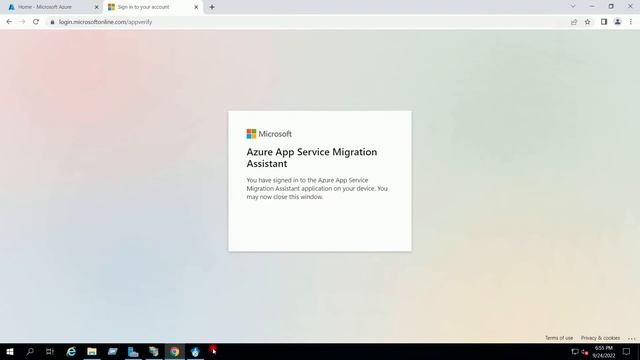
Task: Close the Home - Microsoft Azure tab
Action: 97,7
